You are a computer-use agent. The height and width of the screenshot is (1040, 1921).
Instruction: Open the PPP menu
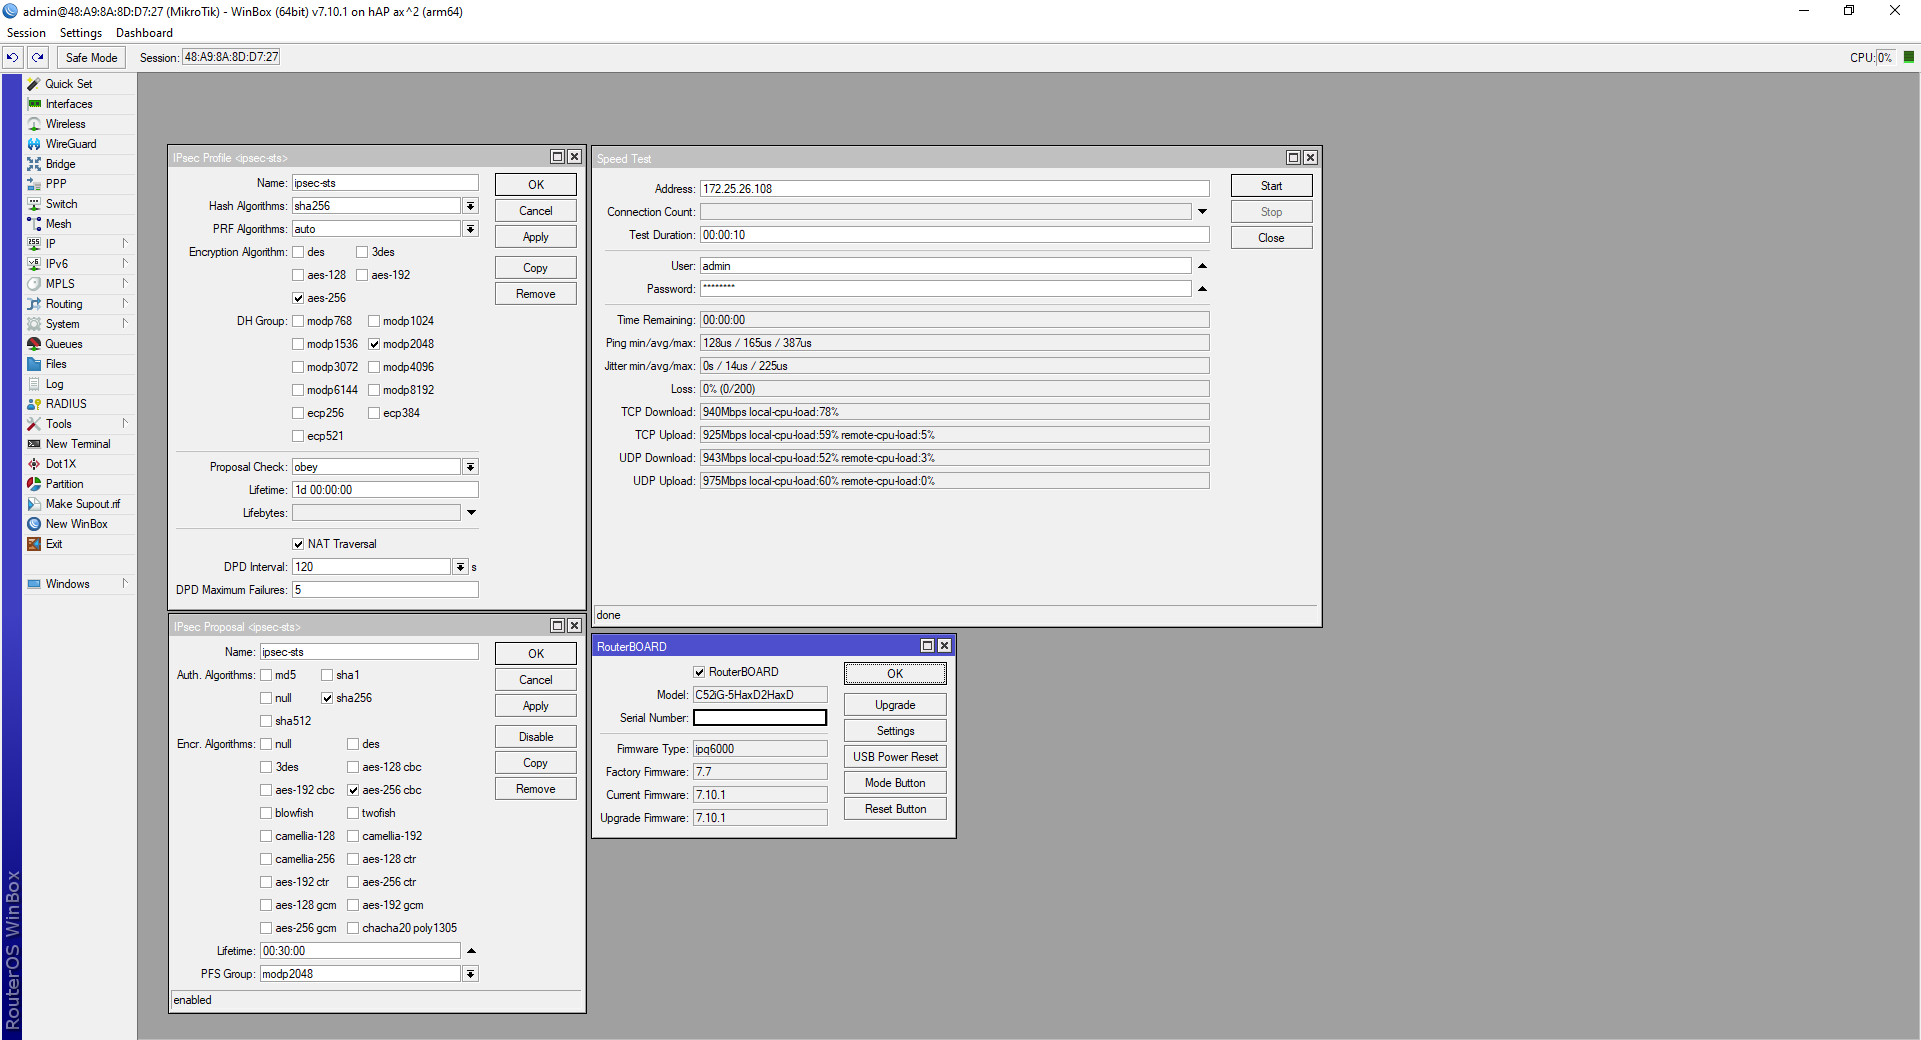56,184
